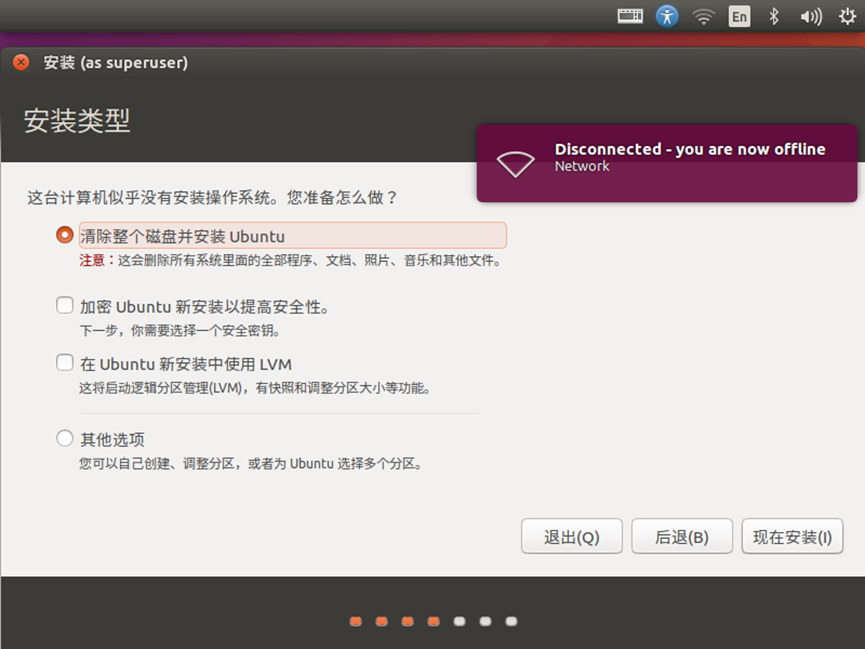This screenshot has height=649, width=865.
Task: Click the 退出(Q) button
Action: coord(572,536)
